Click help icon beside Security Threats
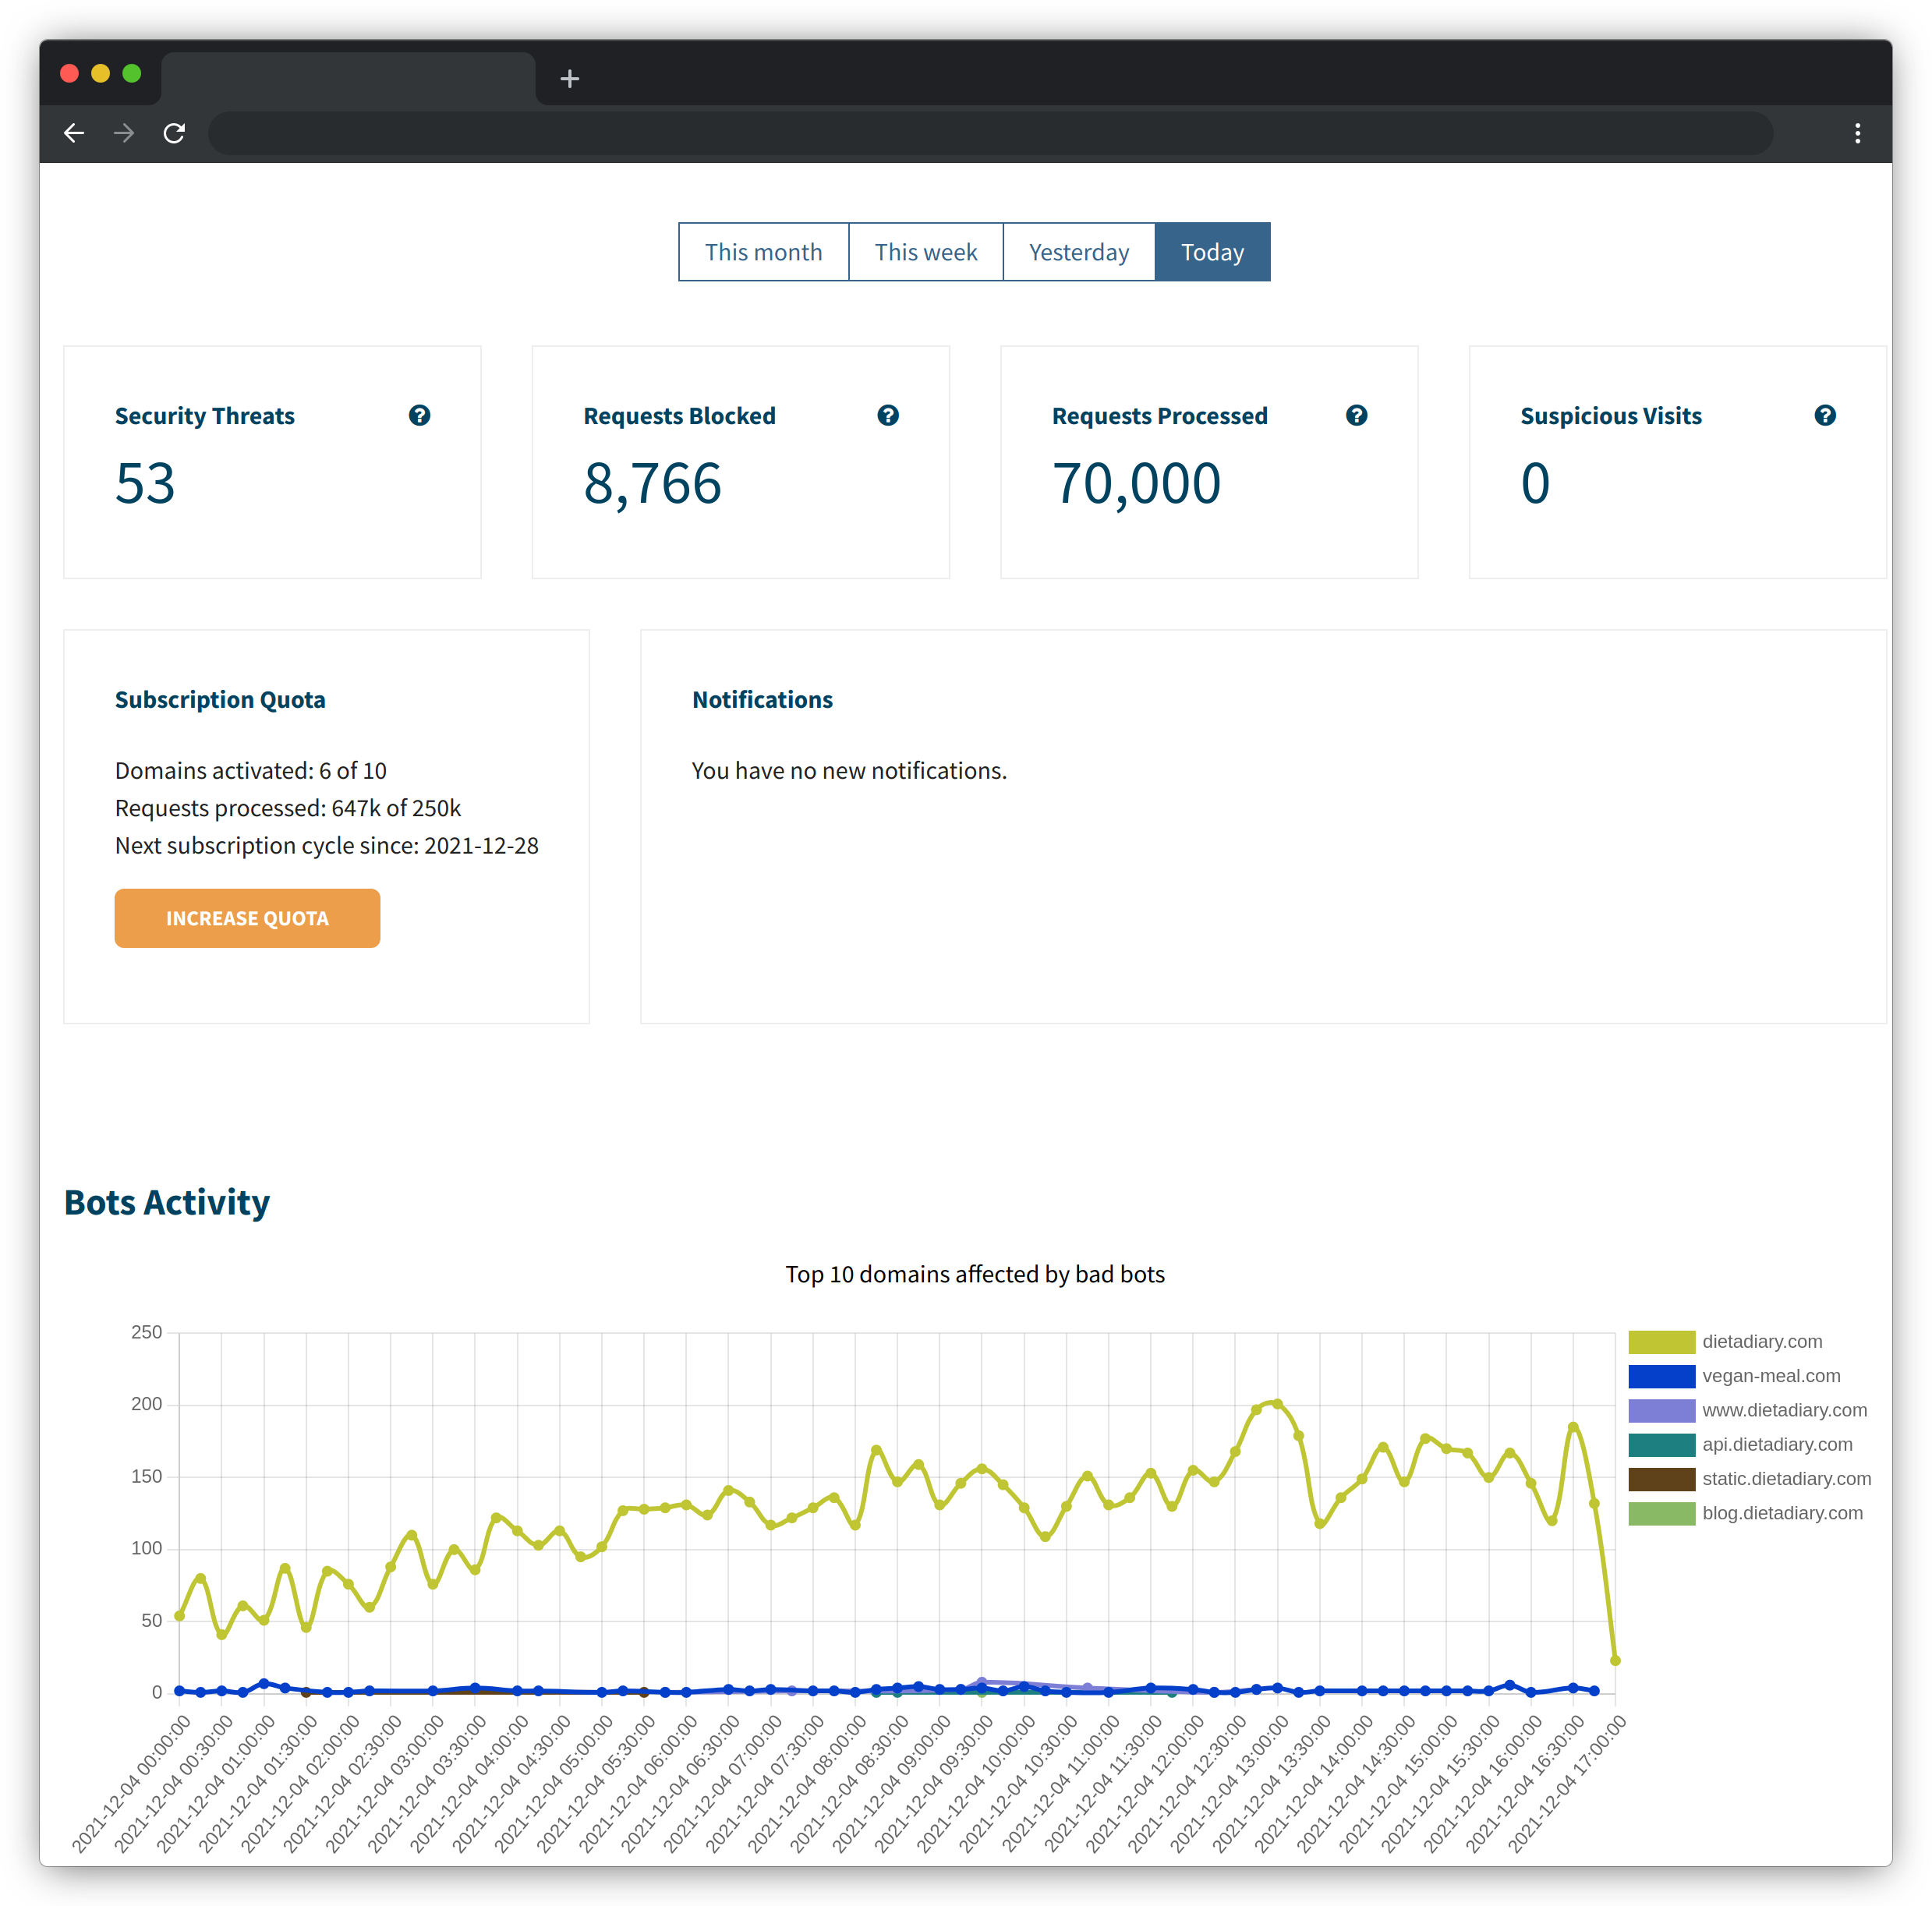Screen dimensions: 1932x1906 (419, 415)
